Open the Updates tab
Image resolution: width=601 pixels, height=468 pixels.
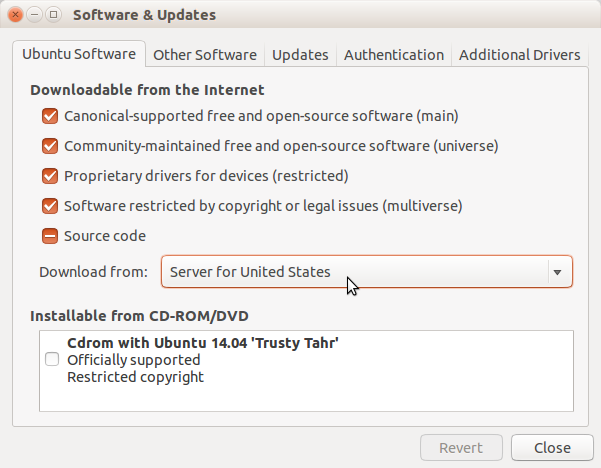click(x=300, y=55)
